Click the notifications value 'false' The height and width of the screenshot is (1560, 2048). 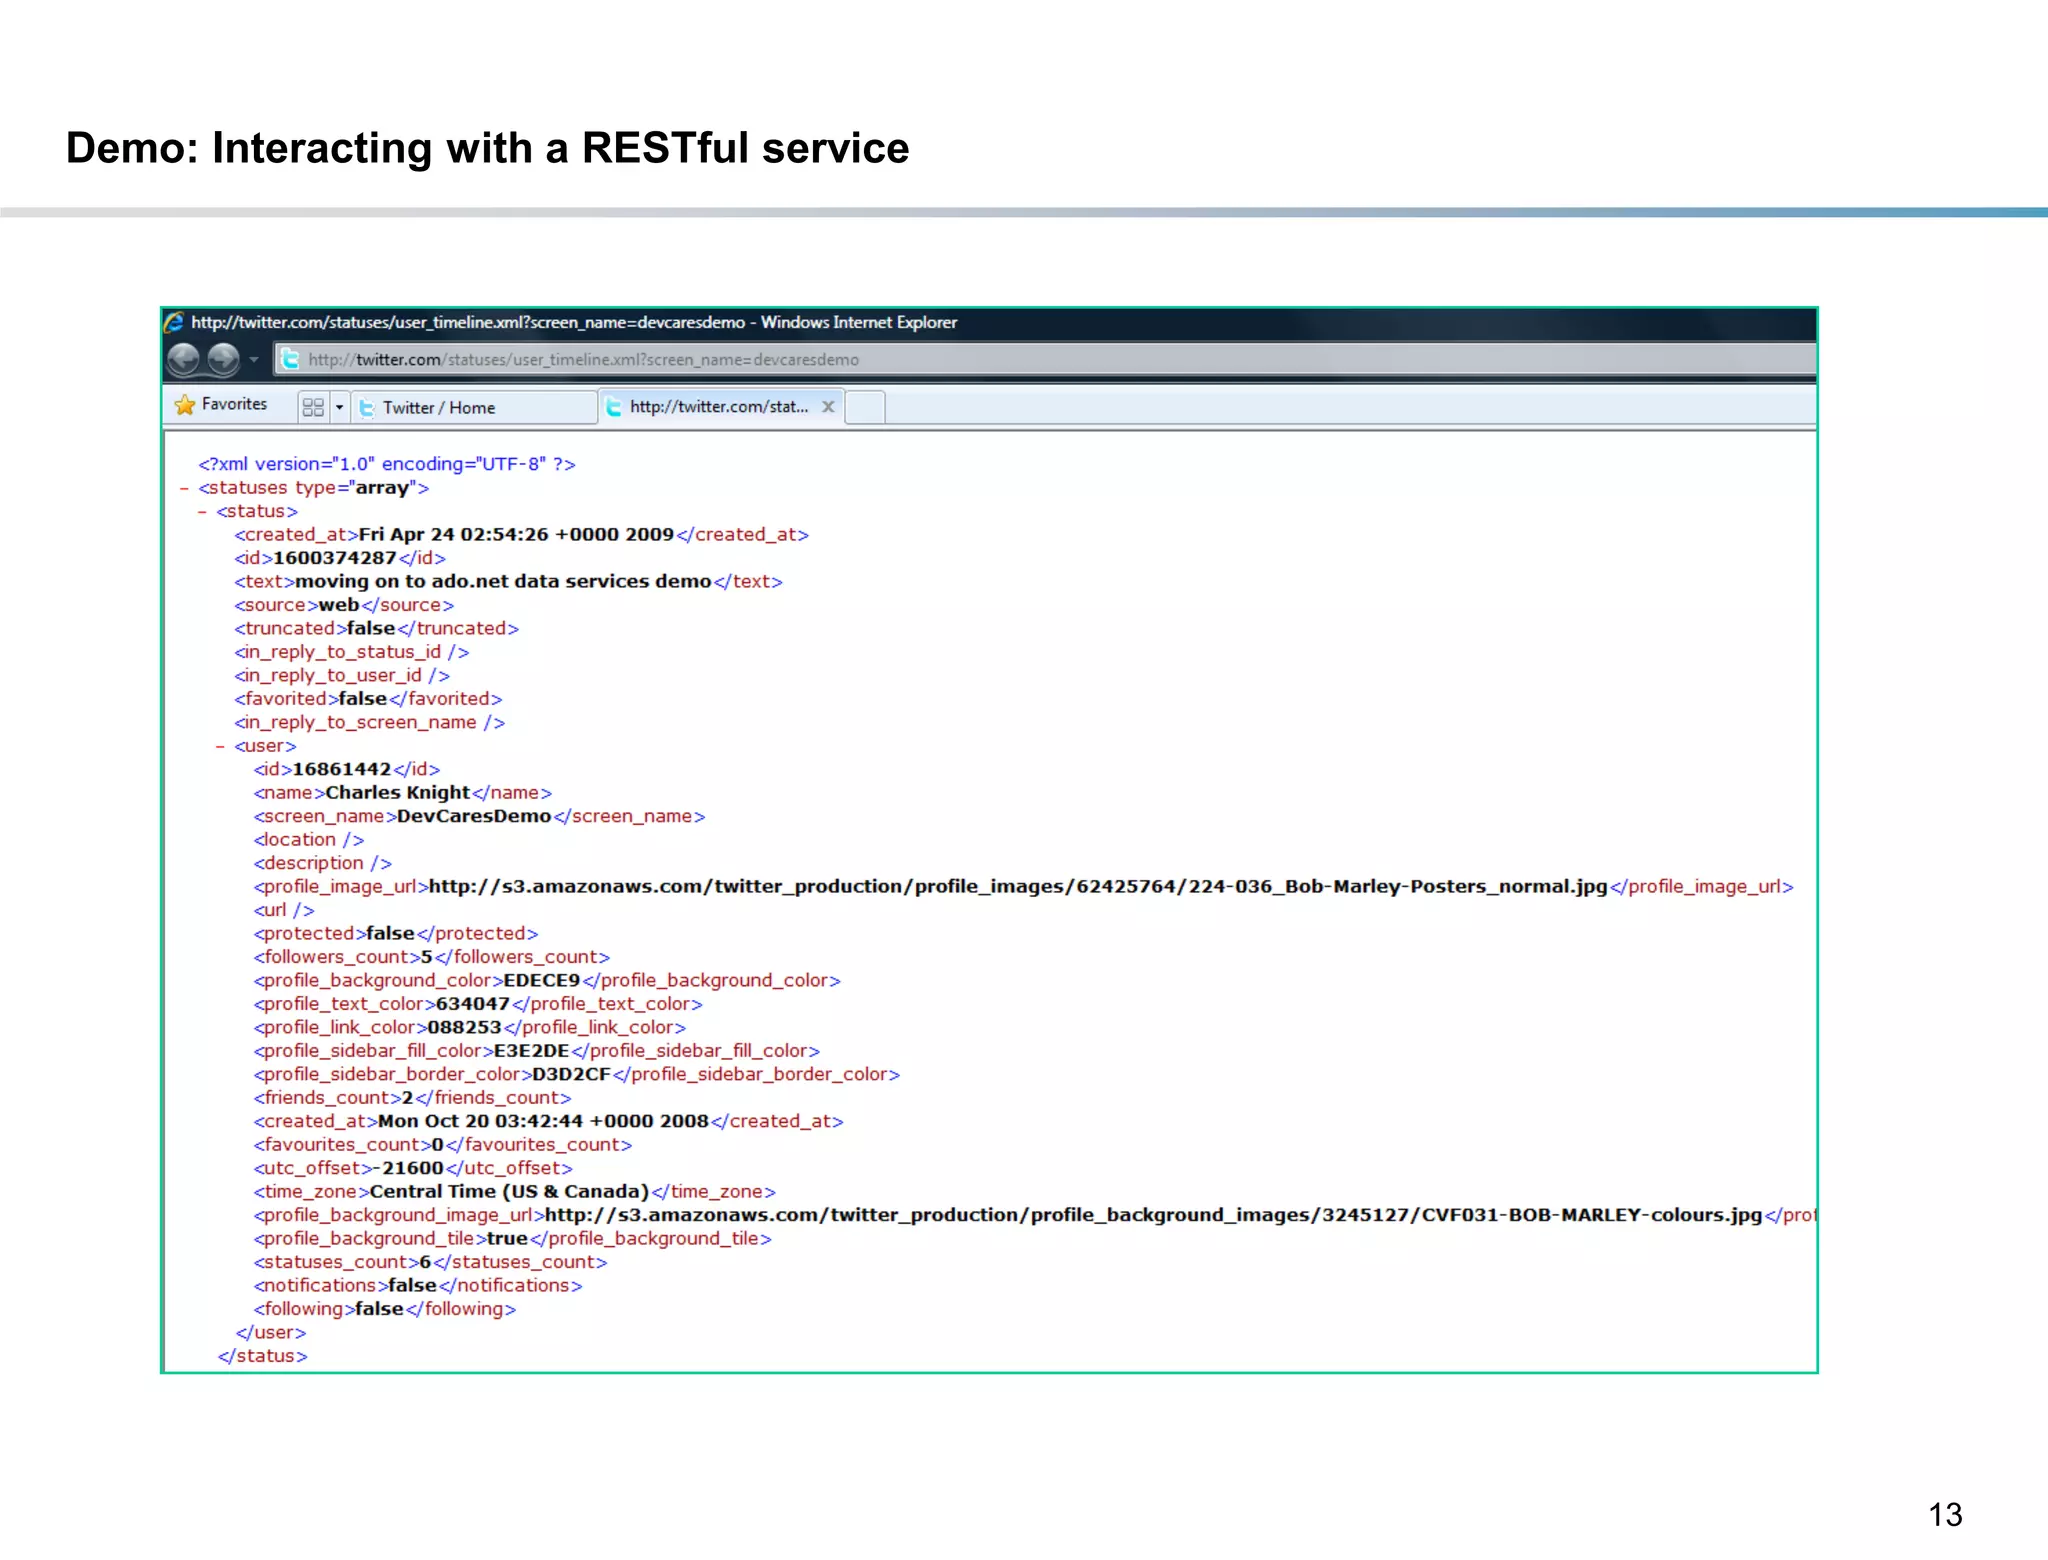tap(412, 1286)
